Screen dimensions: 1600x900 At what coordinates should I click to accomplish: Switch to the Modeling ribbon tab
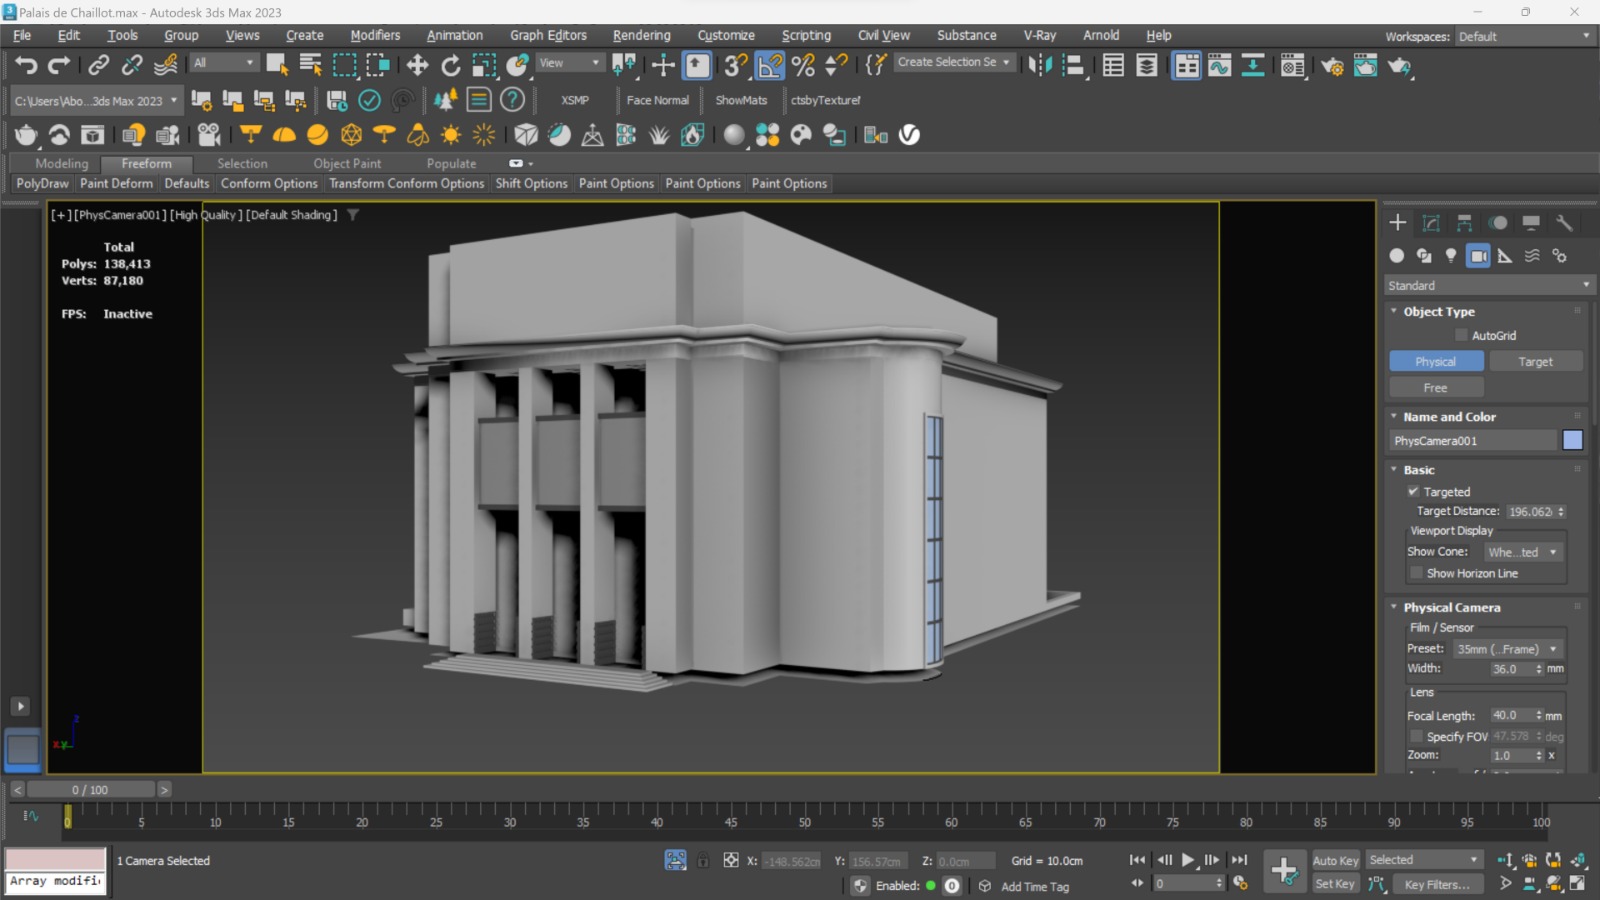pos(61,163)
